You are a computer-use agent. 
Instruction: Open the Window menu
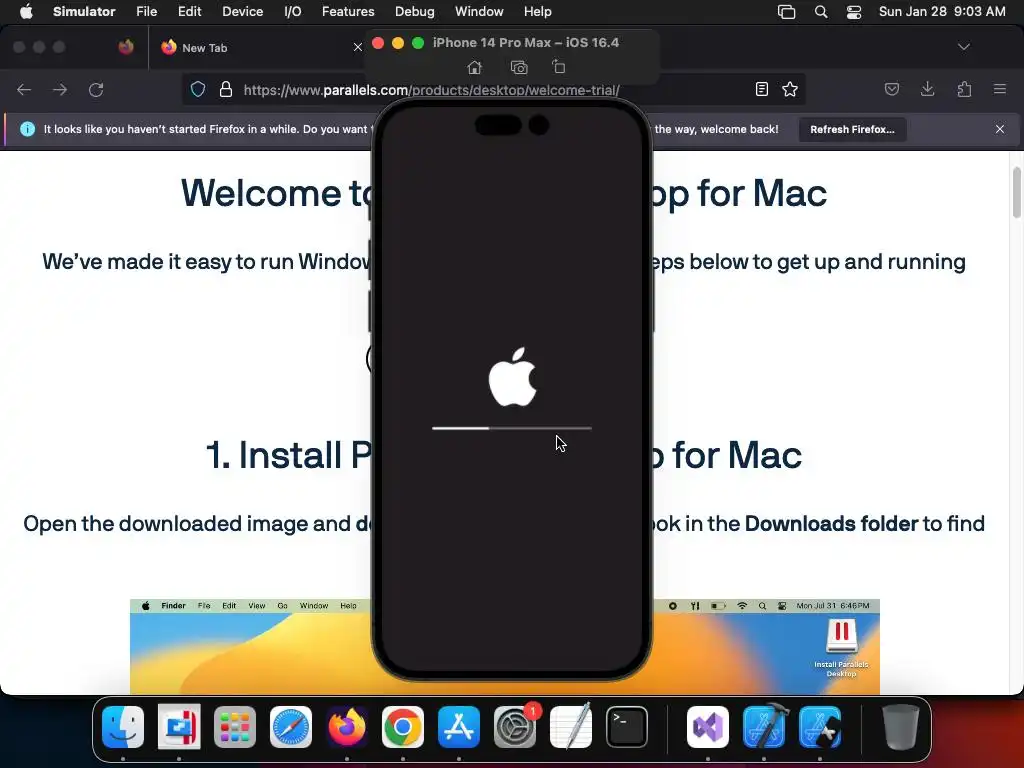click(479, 12)
